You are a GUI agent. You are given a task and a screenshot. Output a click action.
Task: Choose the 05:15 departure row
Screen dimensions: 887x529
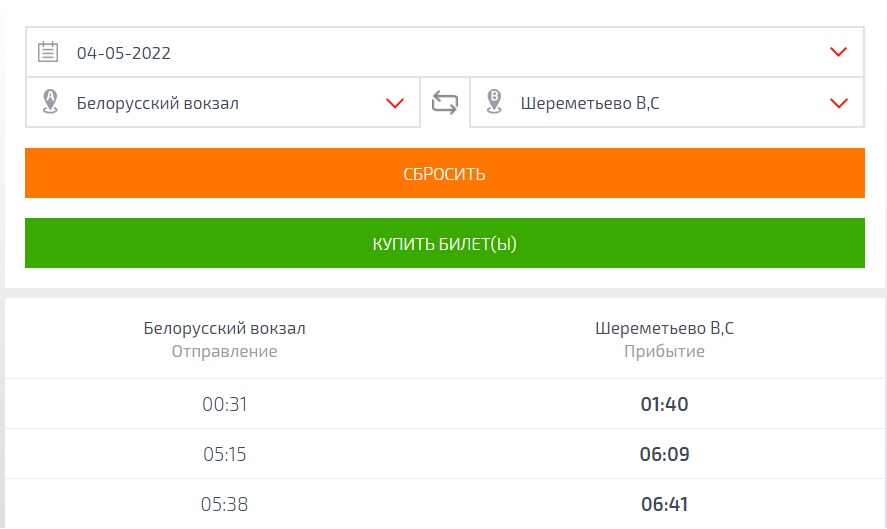click(225, 455)
